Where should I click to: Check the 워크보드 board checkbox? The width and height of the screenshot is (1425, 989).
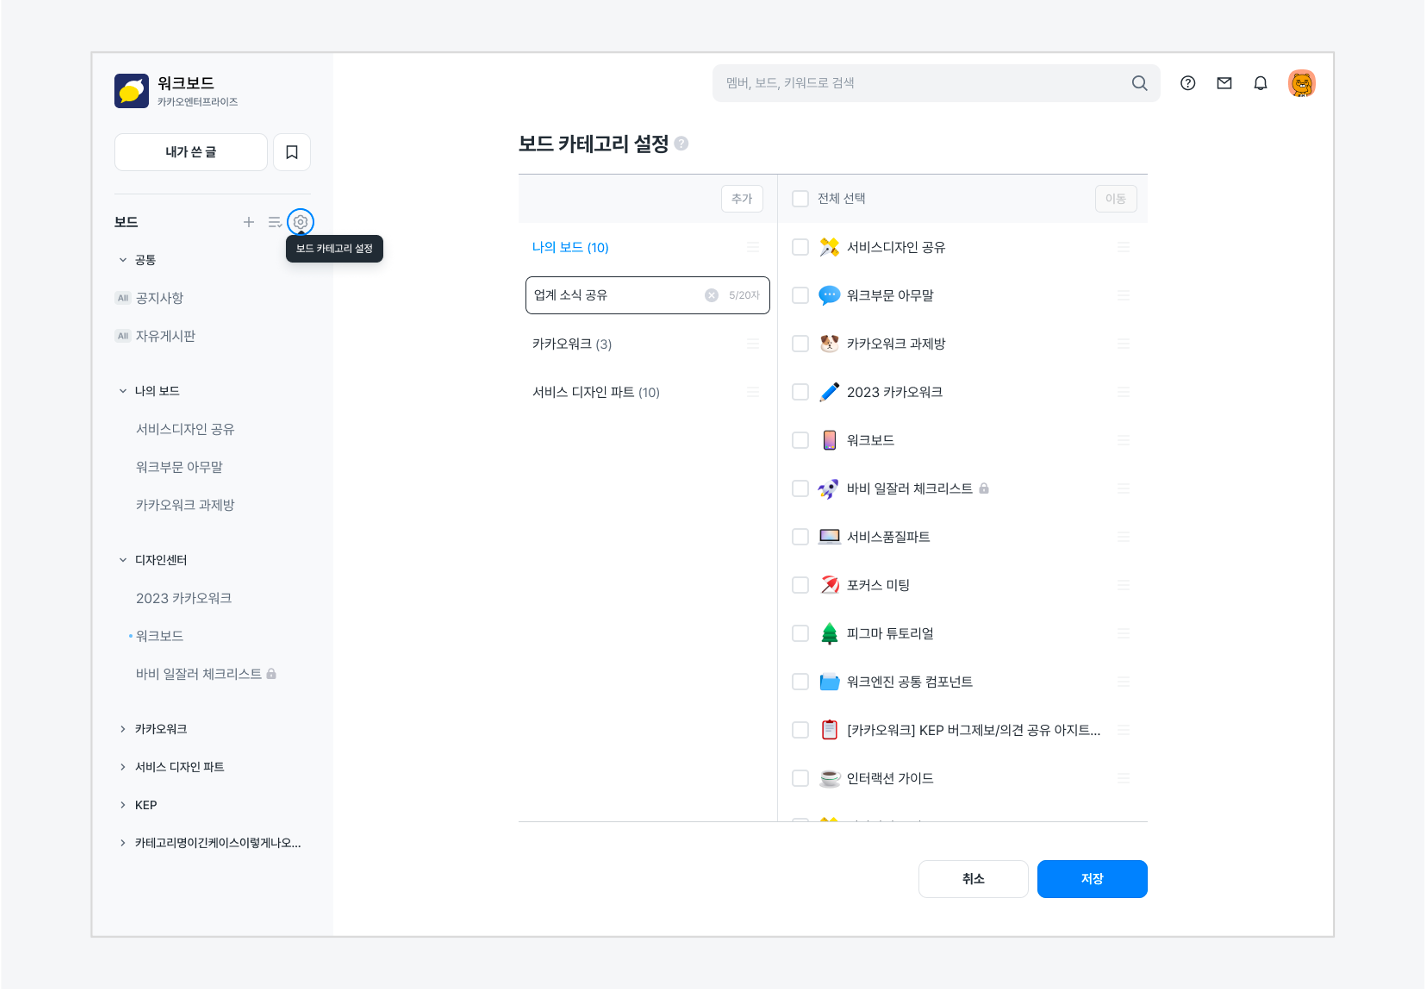tap(800, 440)
